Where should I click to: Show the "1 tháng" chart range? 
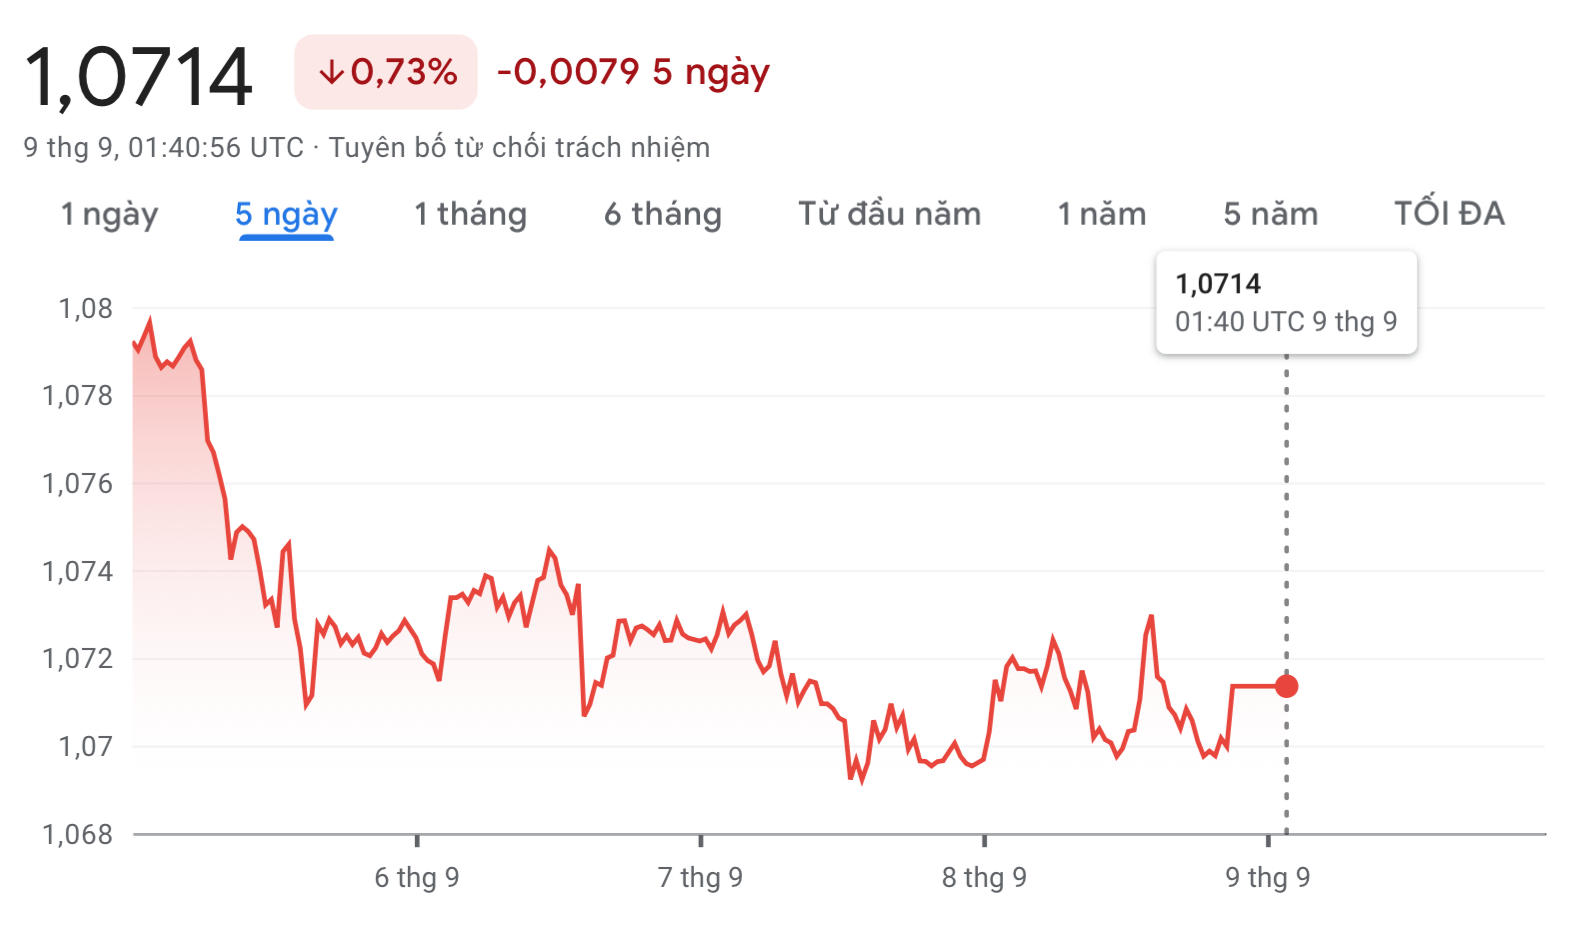pos(470,214)
